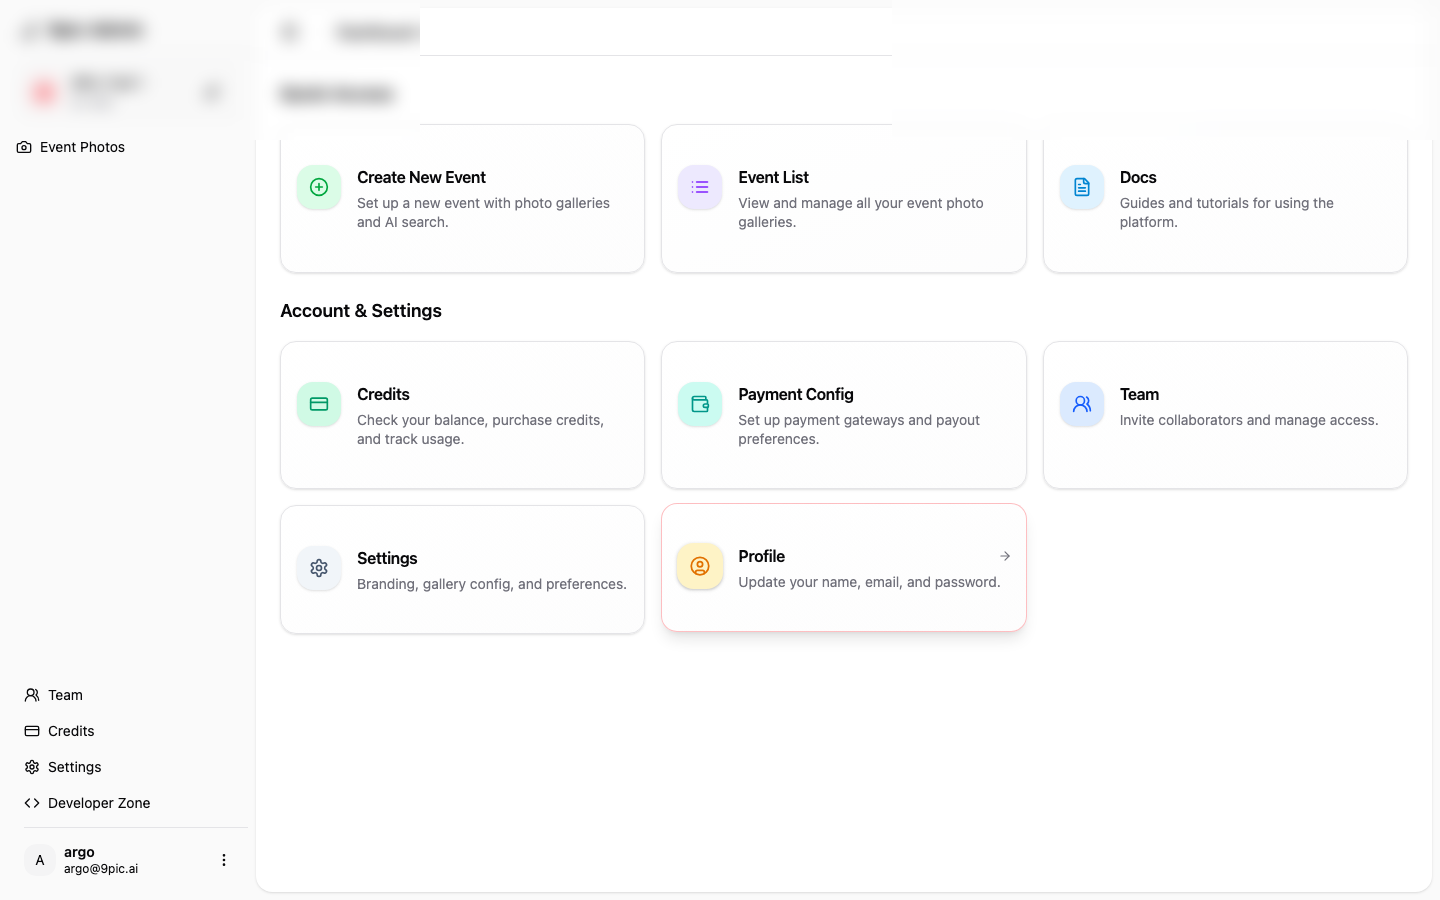1440x900 pixels.
Task: Open Settings from the sidebar navigation
Action: [x=74, y=767]
